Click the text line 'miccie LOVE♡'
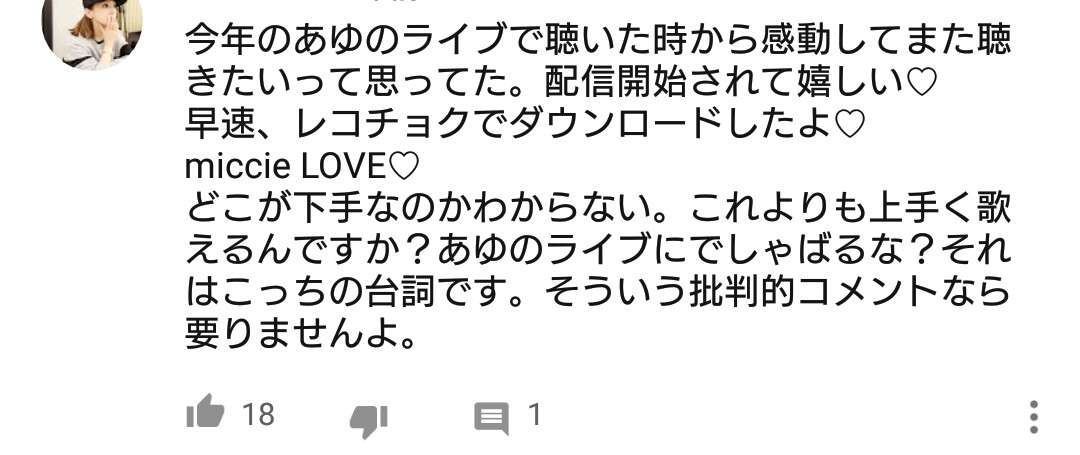 pyautogui.click(x=302, y=167)
